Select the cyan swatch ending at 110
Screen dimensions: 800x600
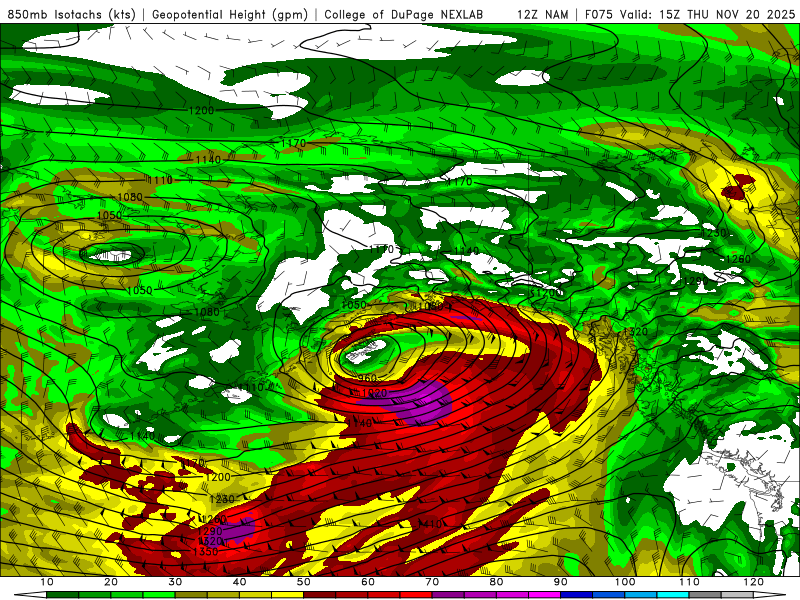(x=673, y=595)
